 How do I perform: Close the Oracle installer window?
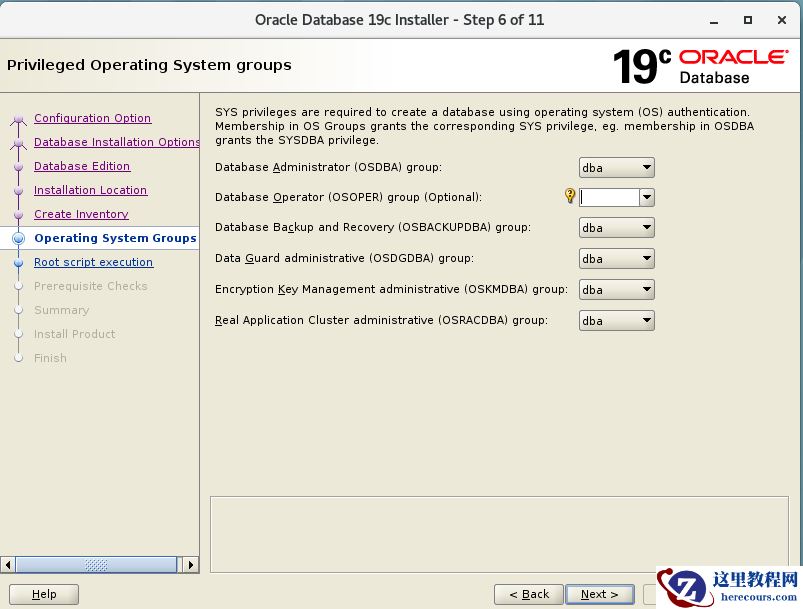781,20
